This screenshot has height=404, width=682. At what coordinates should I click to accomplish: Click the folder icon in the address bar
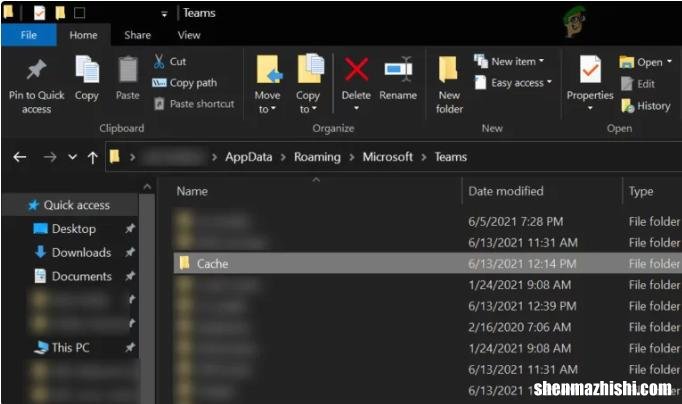(114, 156)
